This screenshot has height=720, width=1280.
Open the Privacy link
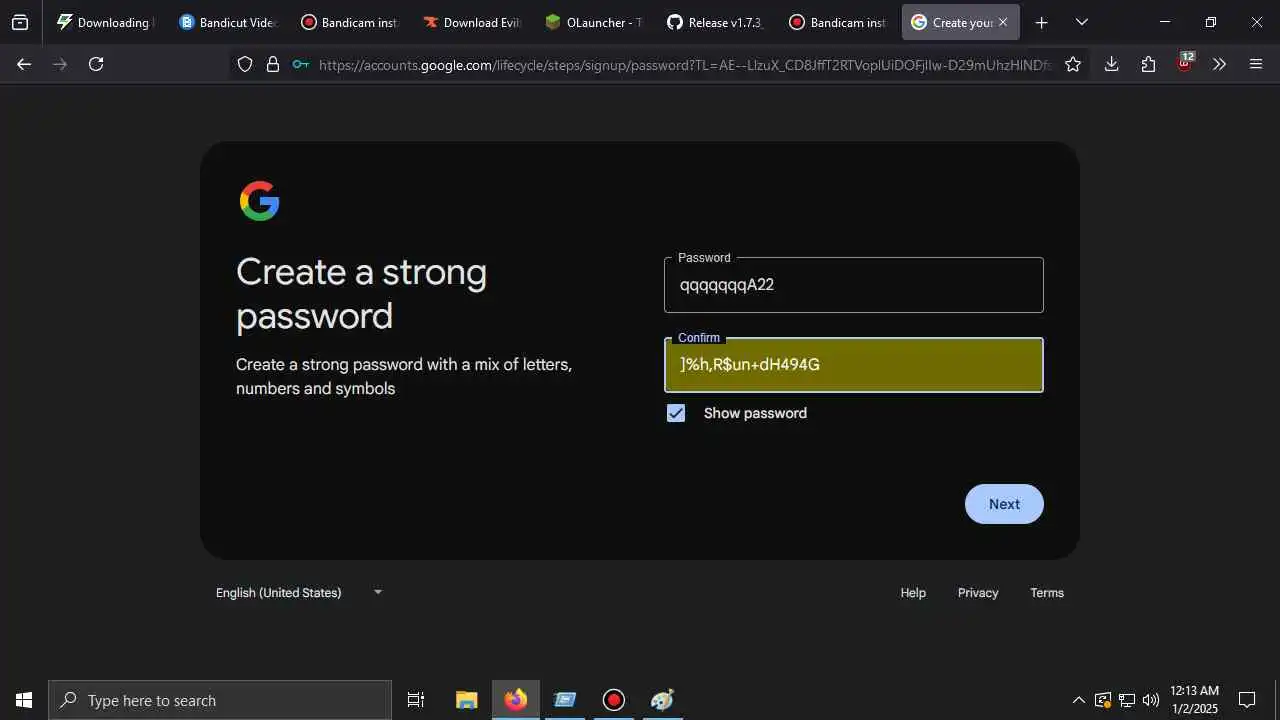point(978,593)
